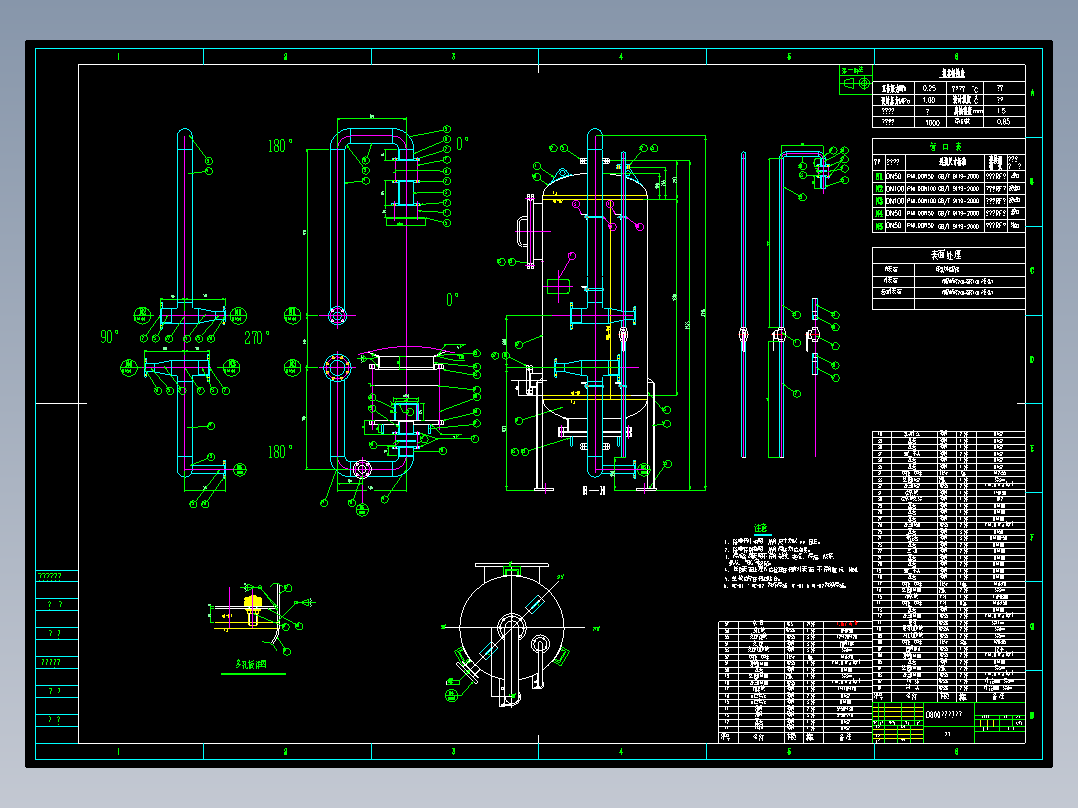Click the top border zone number 3
Image resolution: width=1078 pixels, height=808 pixels.
[453, 56]
